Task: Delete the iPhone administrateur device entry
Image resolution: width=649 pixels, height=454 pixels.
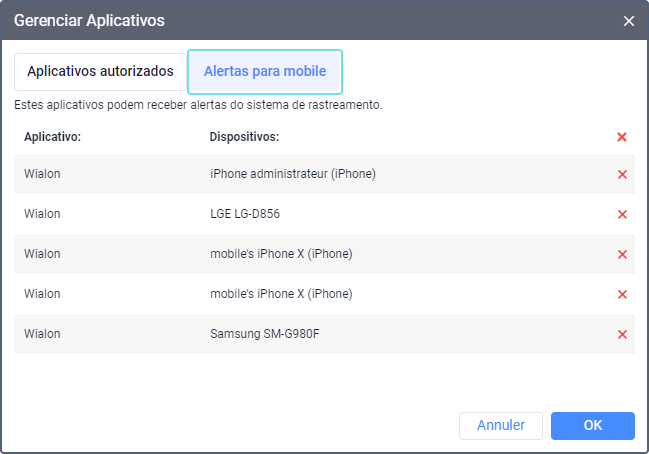Action: (x=622, y=175)
